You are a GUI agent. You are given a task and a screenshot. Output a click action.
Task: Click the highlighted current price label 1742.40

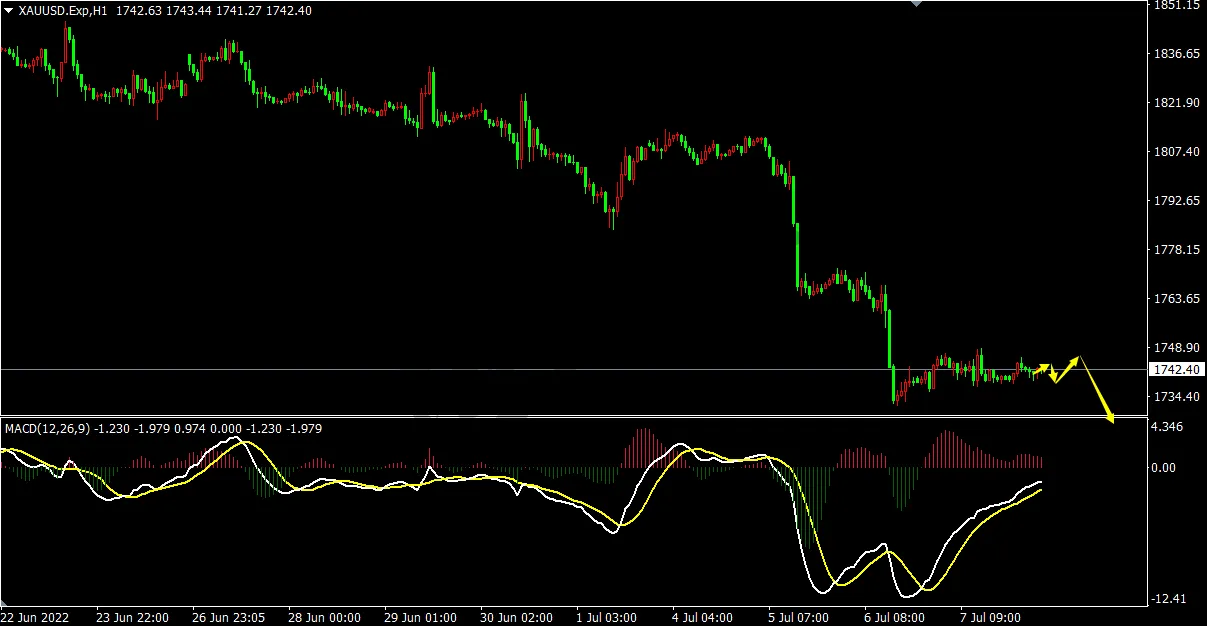(x=1175, y=370)
